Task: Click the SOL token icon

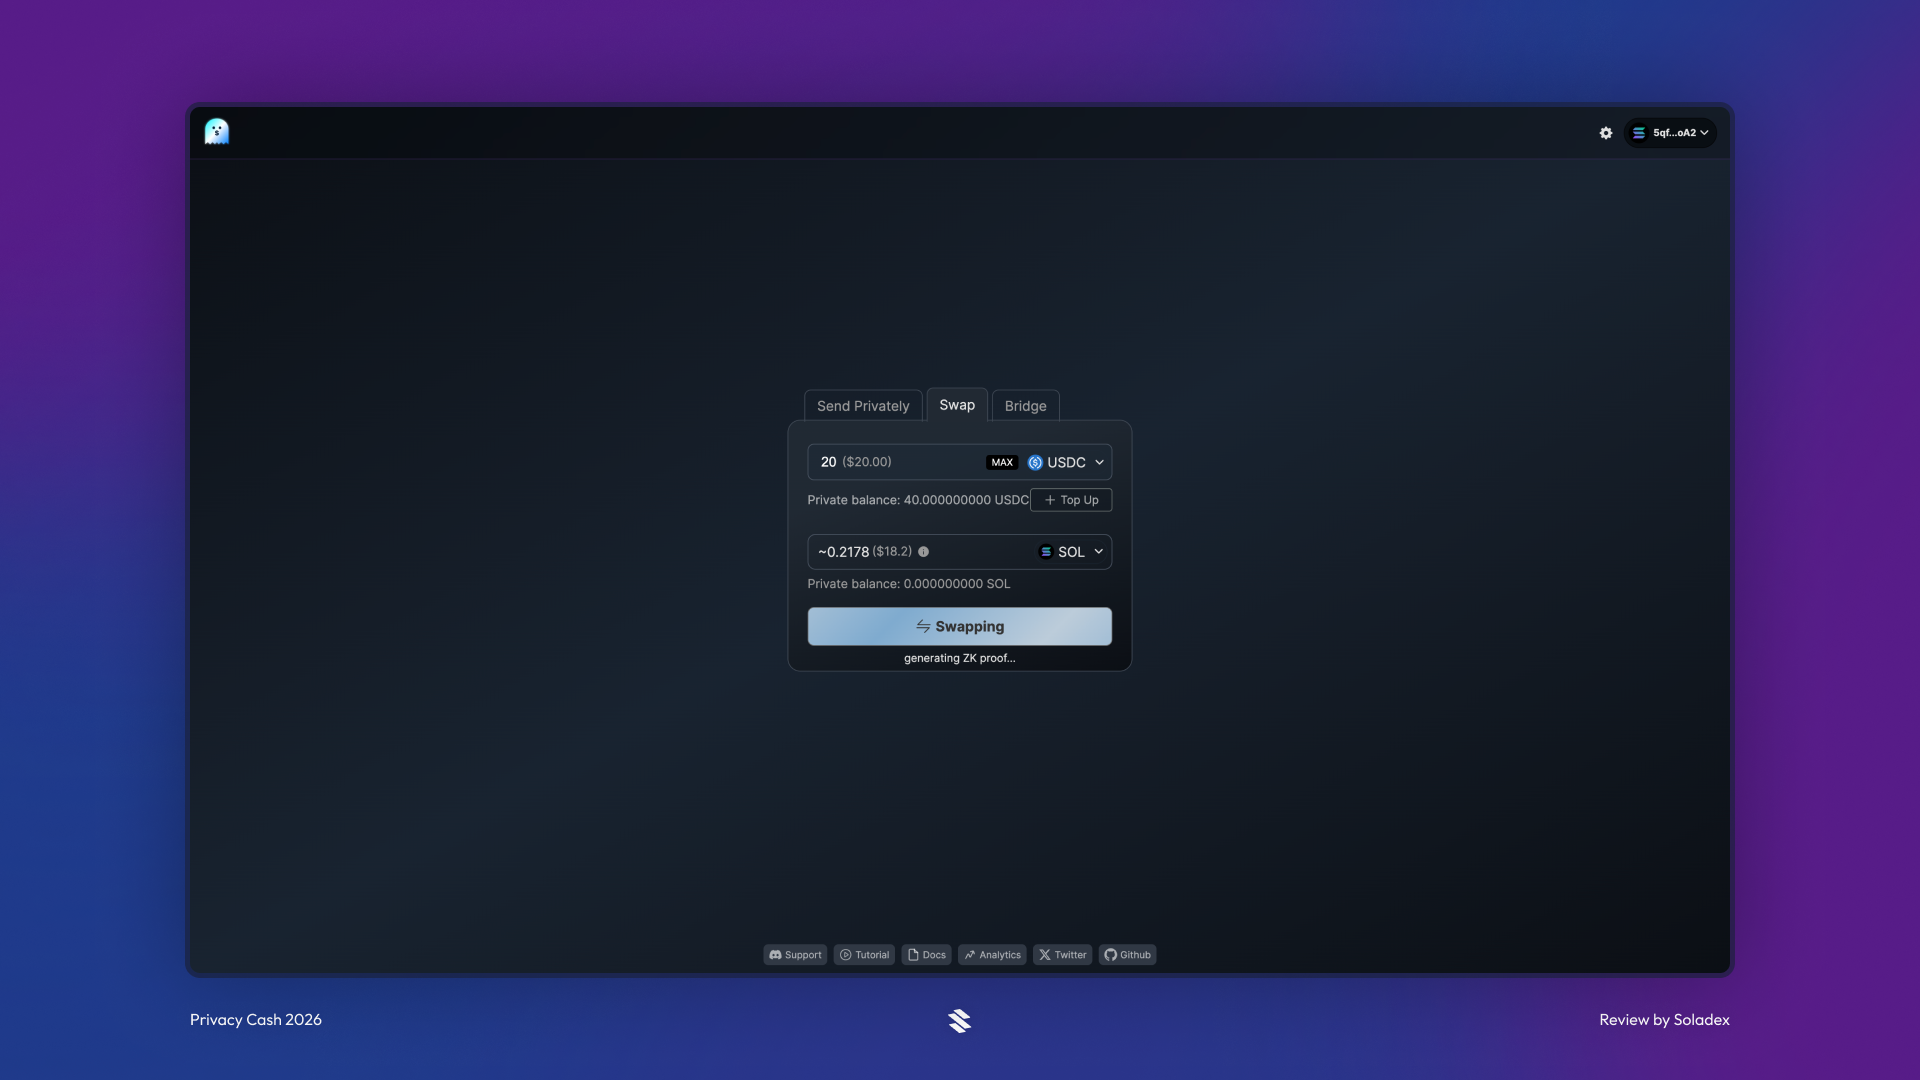Action: pyautogui.click(x=1046, y=551)
